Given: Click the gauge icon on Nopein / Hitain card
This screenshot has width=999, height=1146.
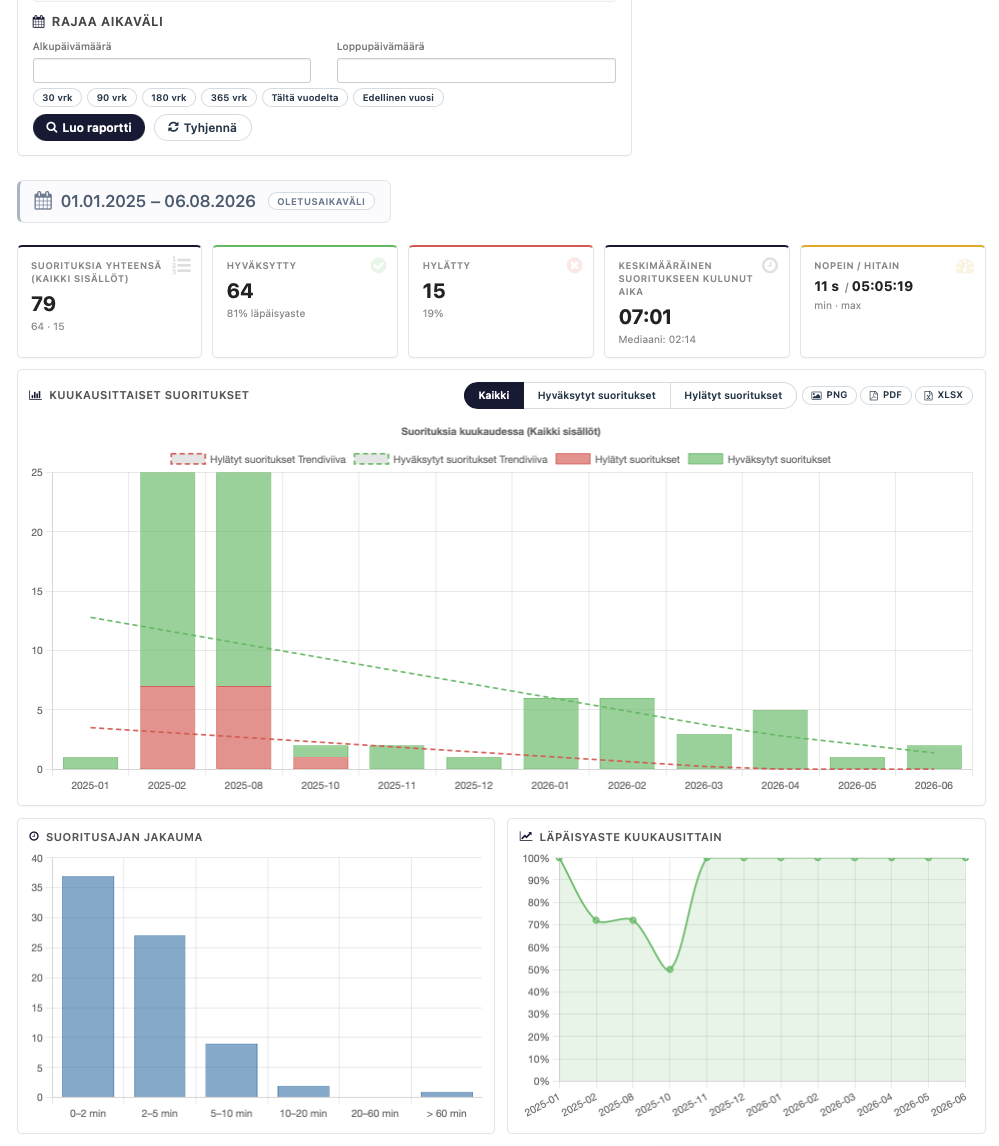Looking at the screenshot, I should (965, 266).
